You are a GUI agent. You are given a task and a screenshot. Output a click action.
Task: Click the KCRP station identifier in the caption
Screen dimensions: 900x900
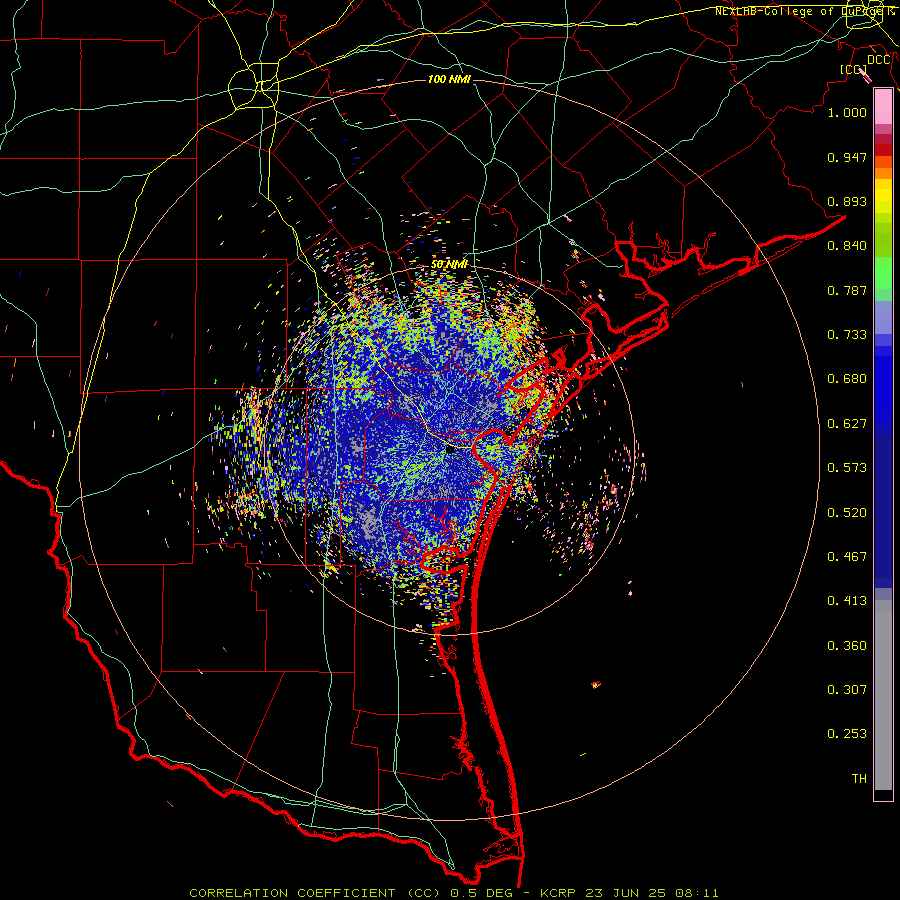point(557,893)
